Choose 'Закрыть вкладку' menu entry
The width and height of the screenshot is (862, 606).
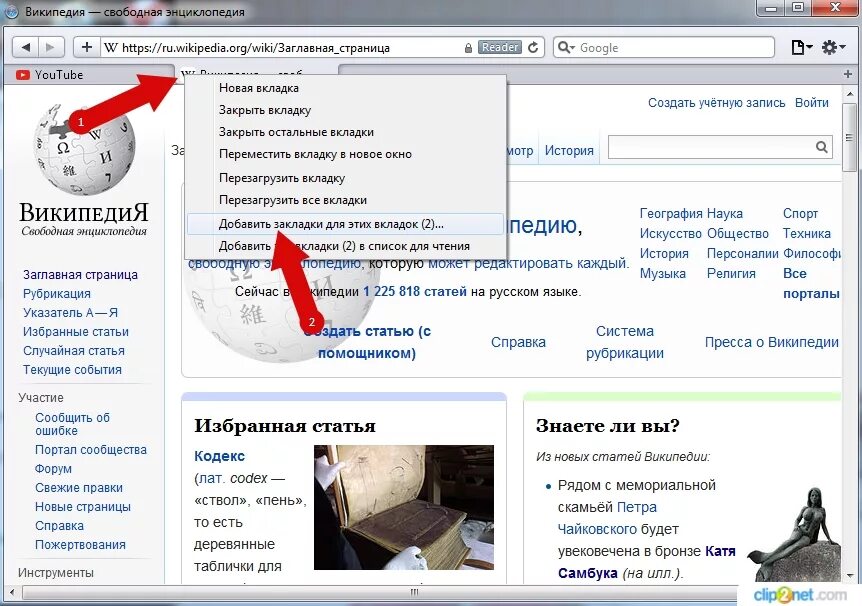345,110
